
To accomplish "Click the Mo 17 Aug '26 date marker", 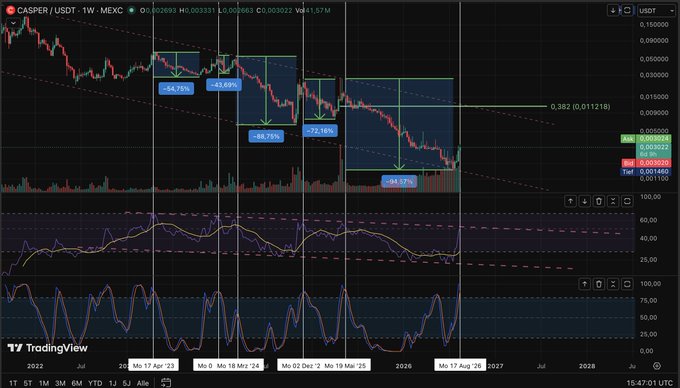I will 460,365.
